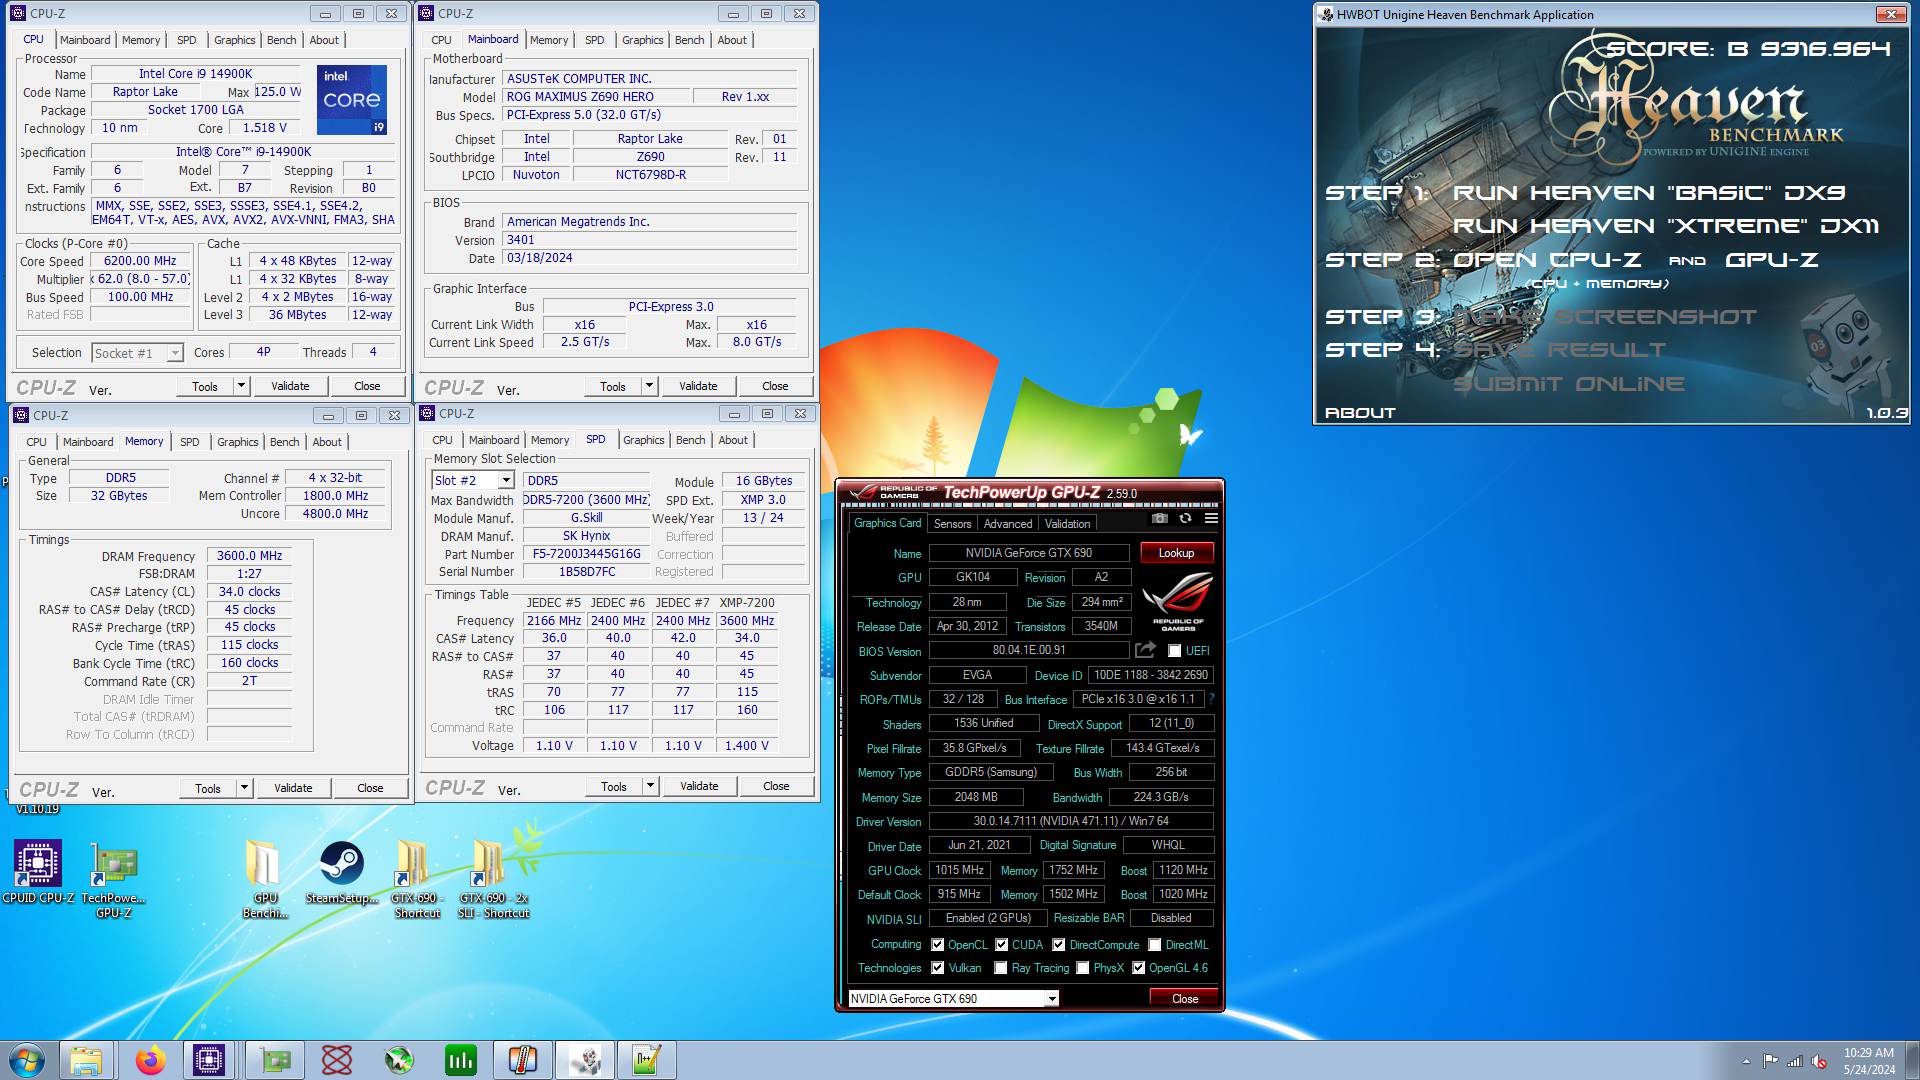The image size is (1920, 1080).
Task: Select the GPU-Z taskbar icon
Action: (x=275, y=1060)
